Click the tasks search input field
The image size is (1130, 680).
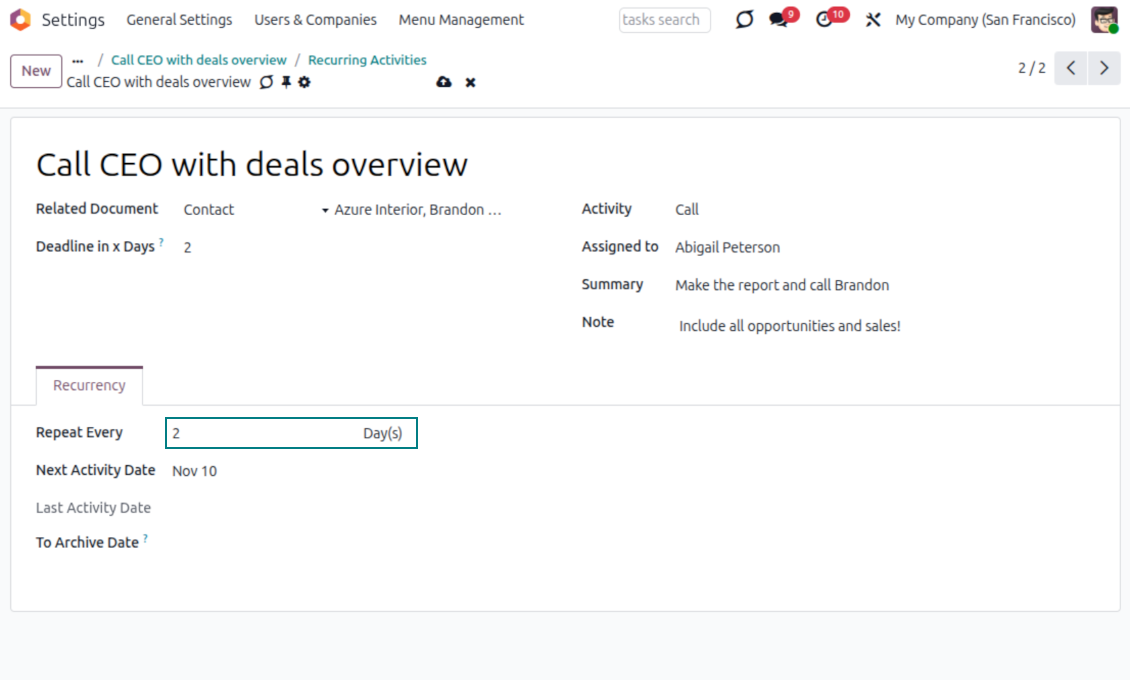(664, 20)
